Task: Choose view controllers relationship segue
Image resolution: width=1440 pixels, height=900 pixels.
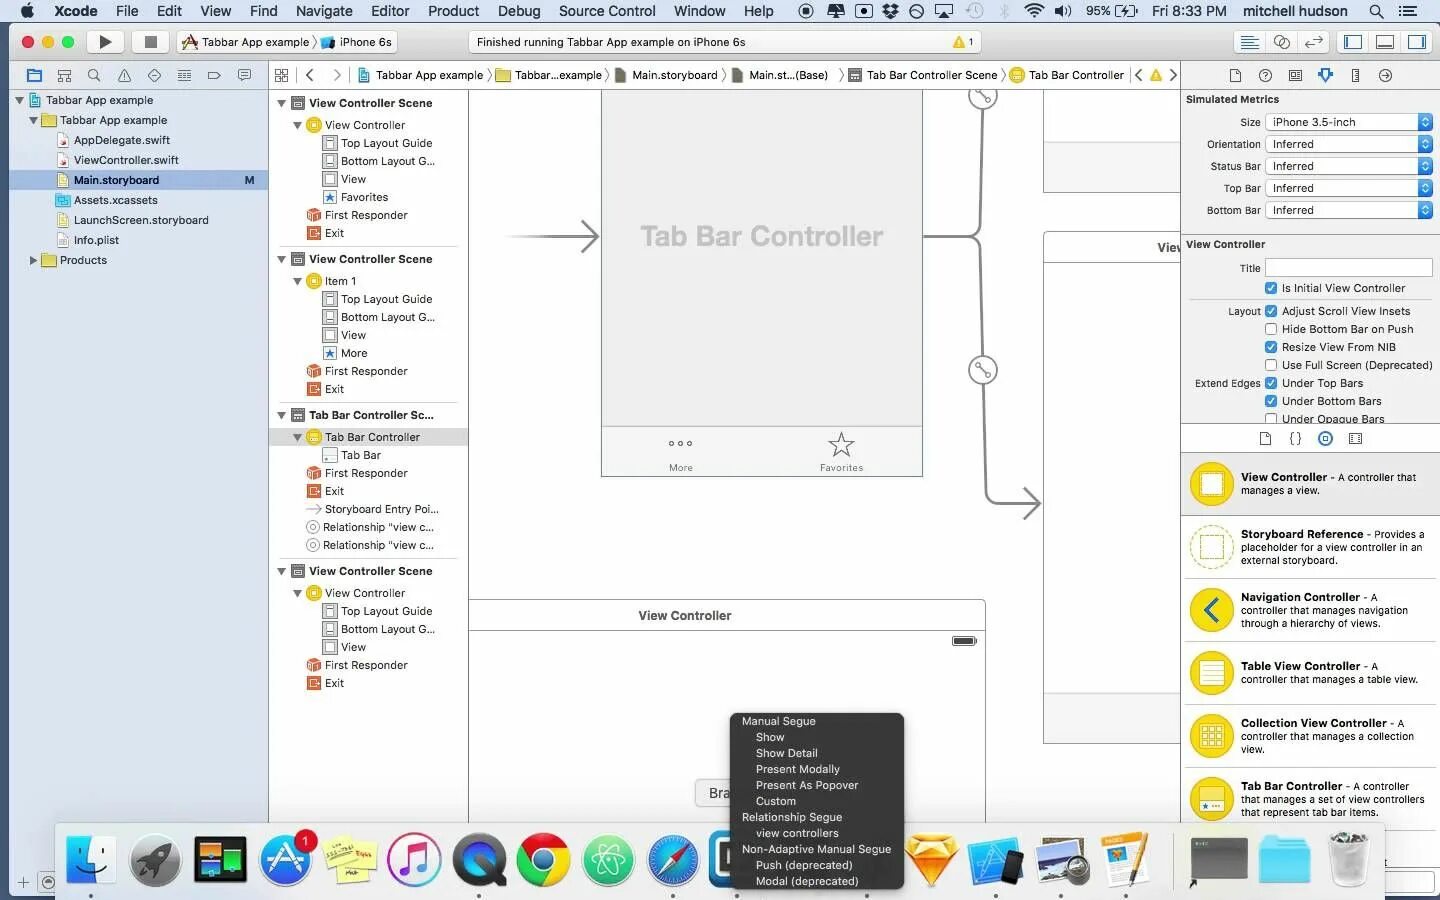Action: [797, 833]
